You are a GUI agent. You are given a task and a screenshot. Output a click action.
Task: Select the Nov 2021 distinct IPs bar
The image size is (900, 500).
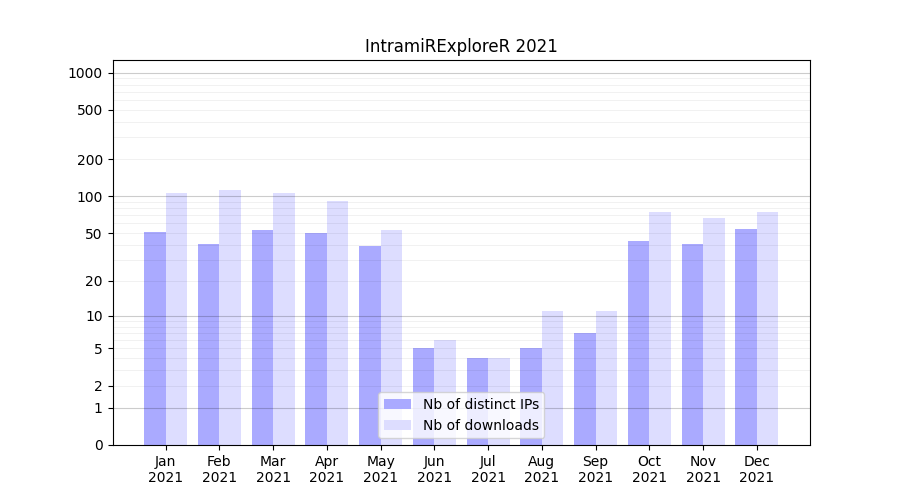coord(692,344)
